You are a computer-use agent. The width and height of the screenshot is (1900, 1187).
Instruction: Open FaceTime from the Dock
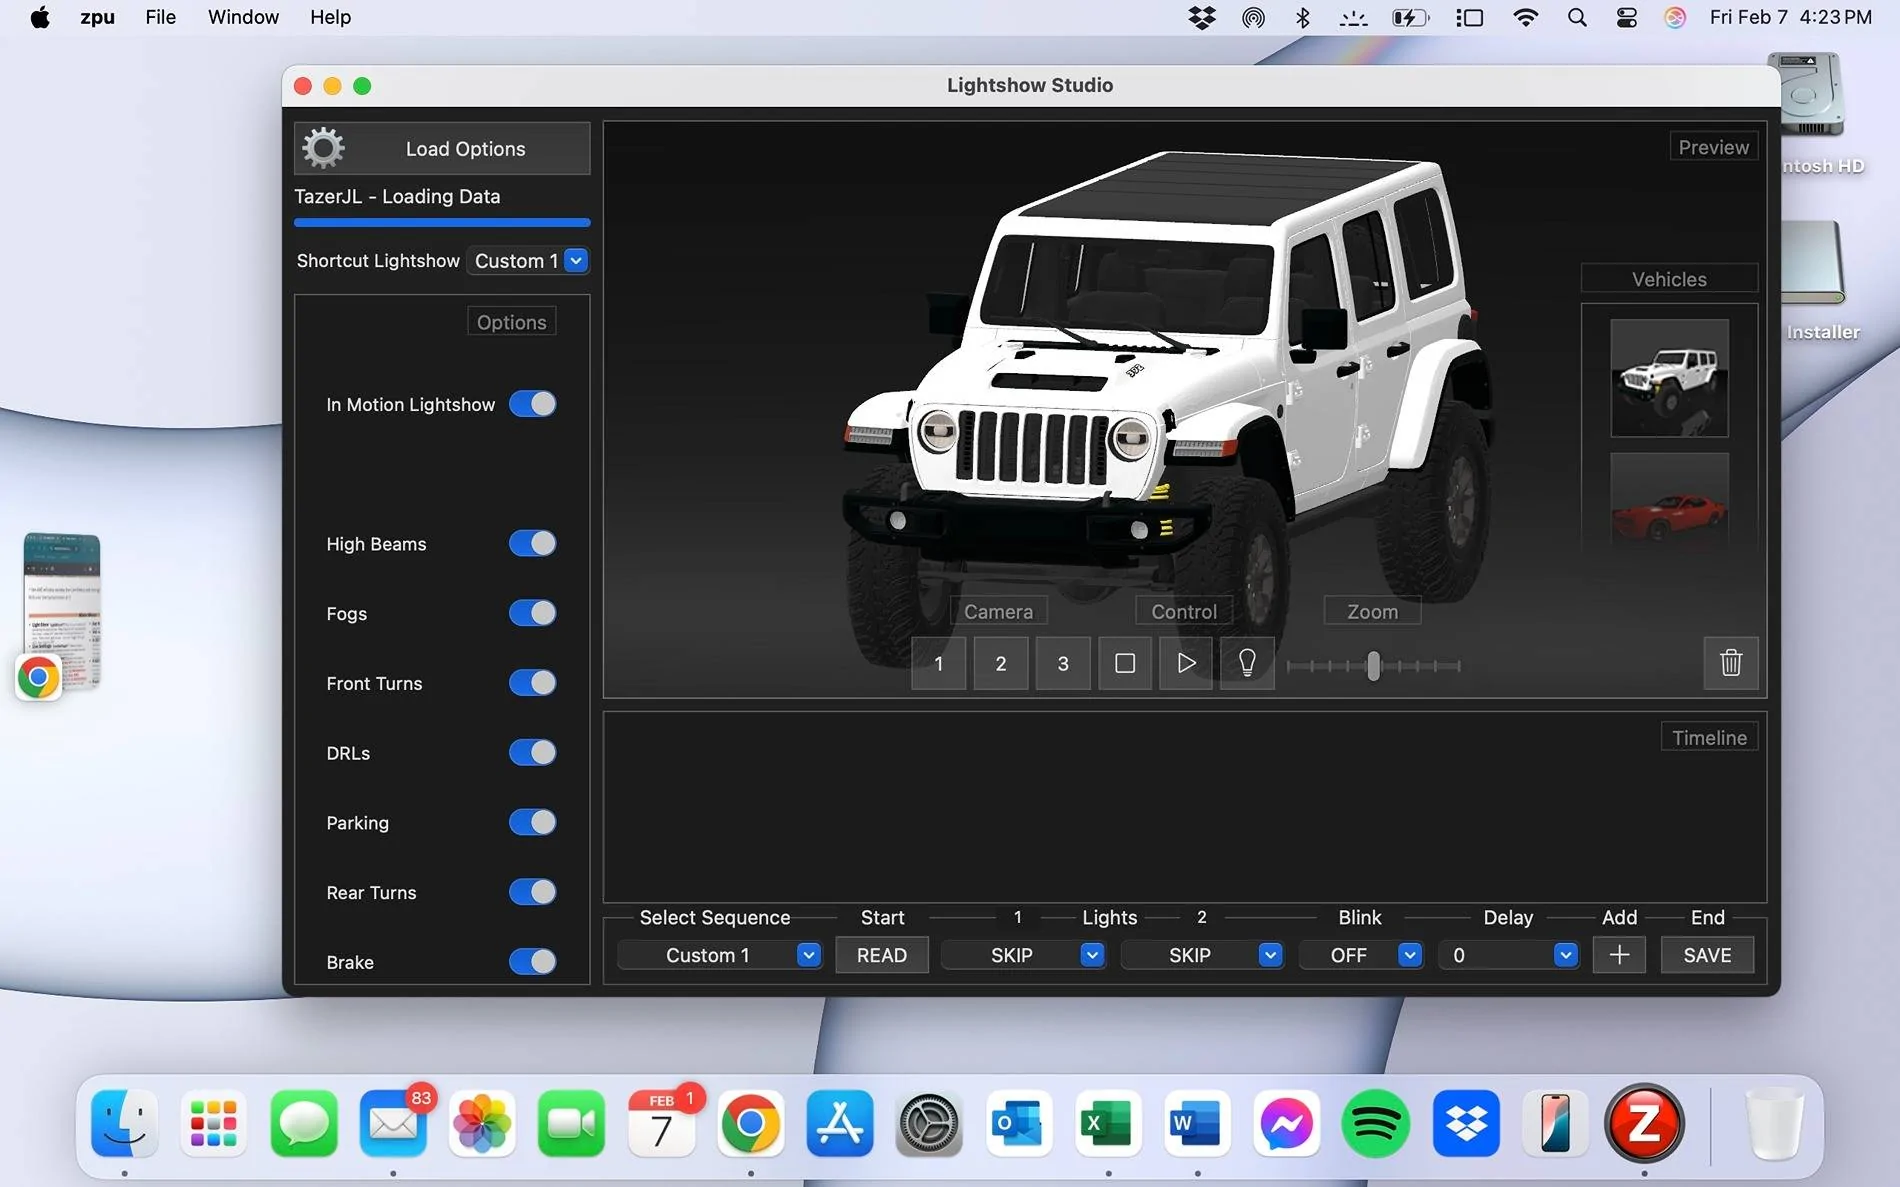[x=571, y=1123]
